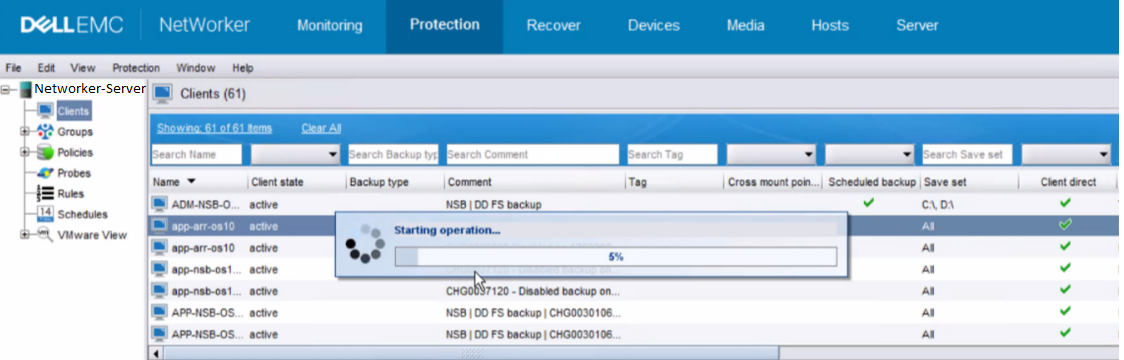Click the horizontal scrollbar thumb

coord(471,354)
